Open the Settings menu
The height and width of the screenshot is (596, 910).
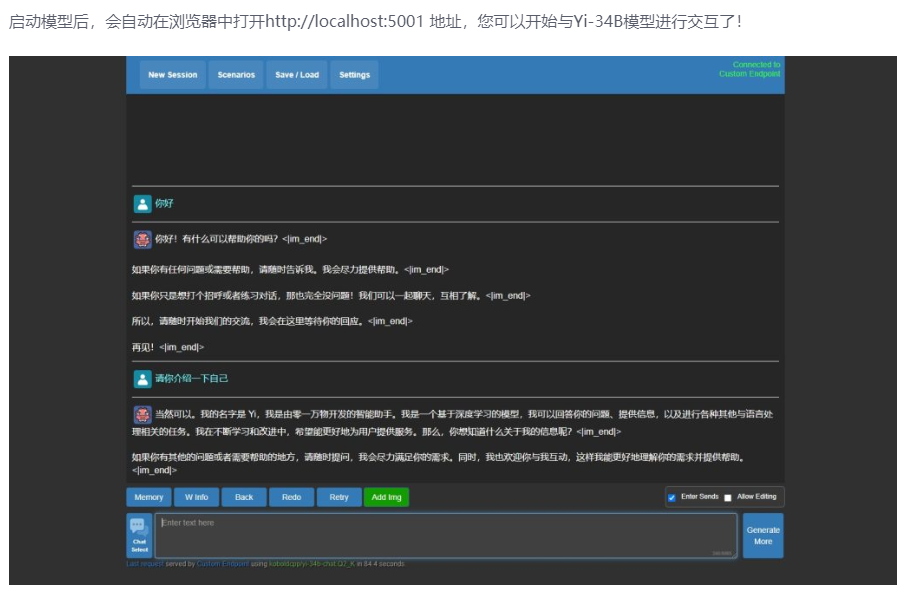(354, 75)
